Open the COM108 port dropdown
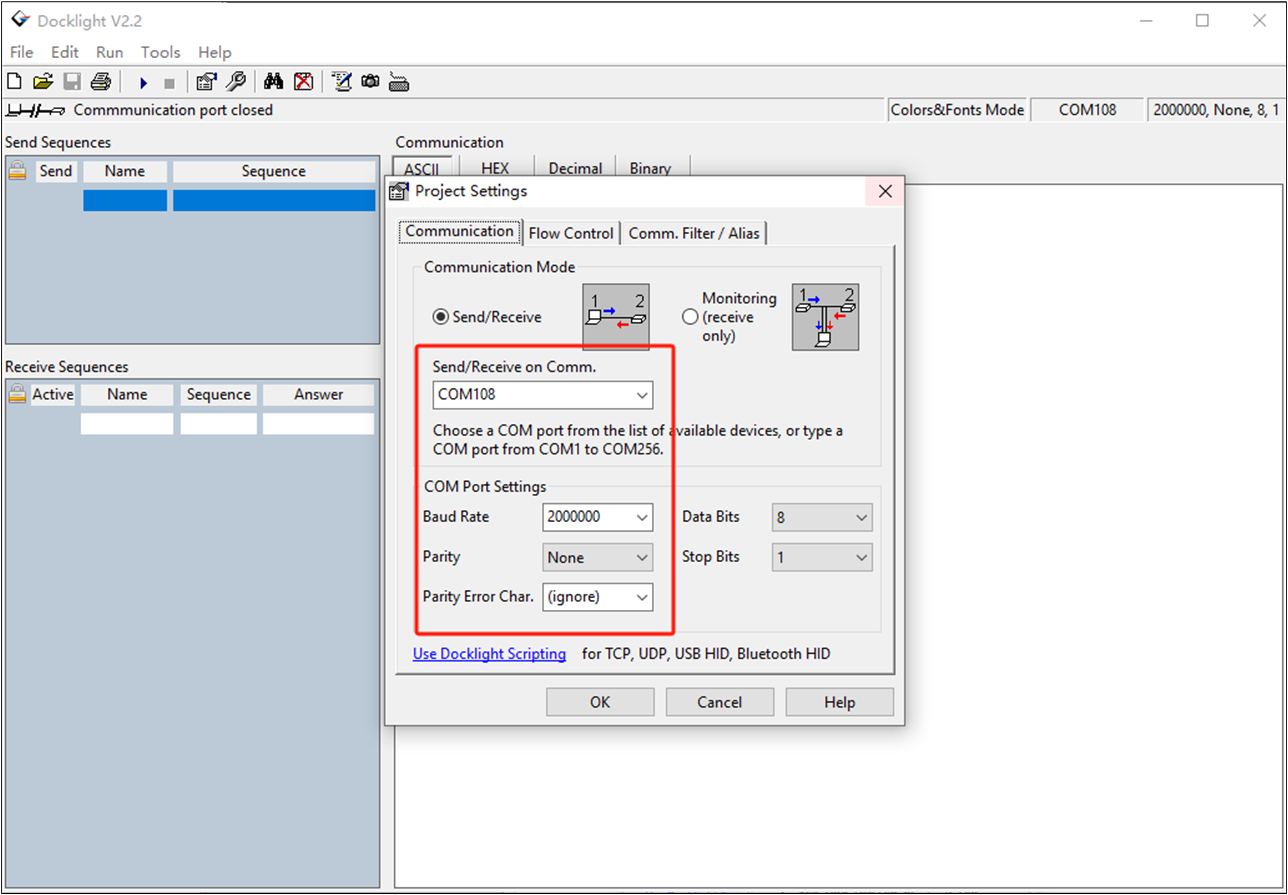The width and height of the screenshot is (1288, 895). pyautogui.click(x=642, y=394)
